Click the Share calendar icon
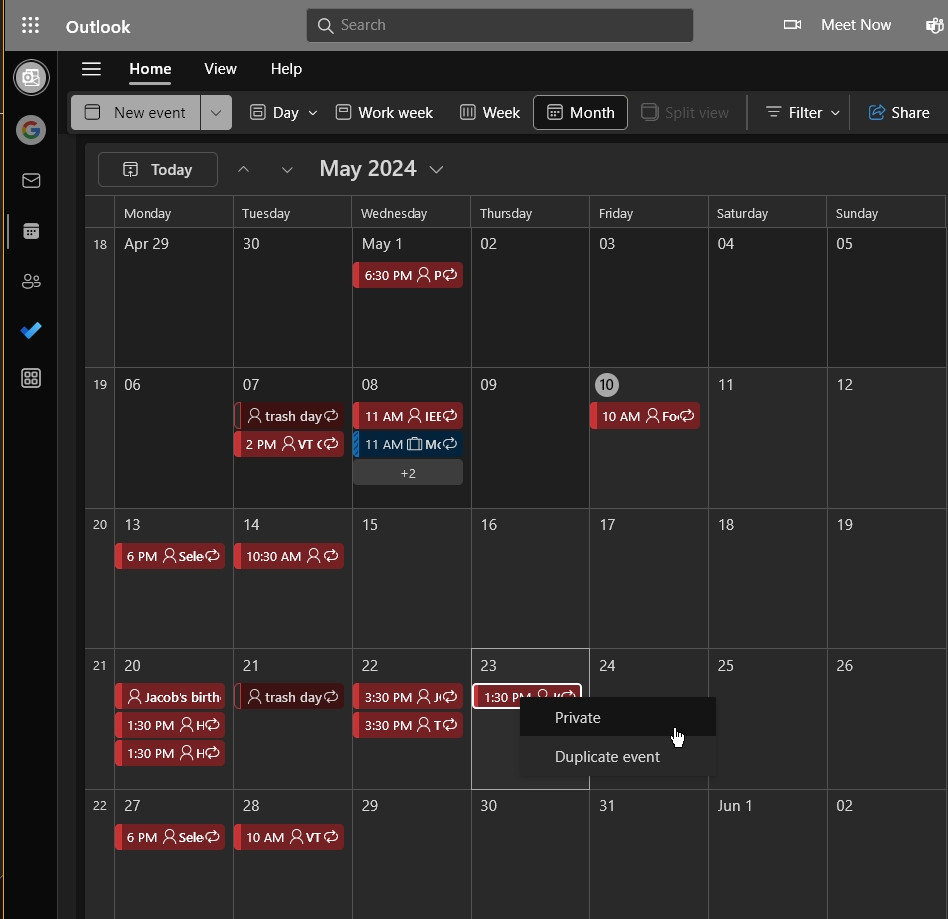 (x=877, y=112)
